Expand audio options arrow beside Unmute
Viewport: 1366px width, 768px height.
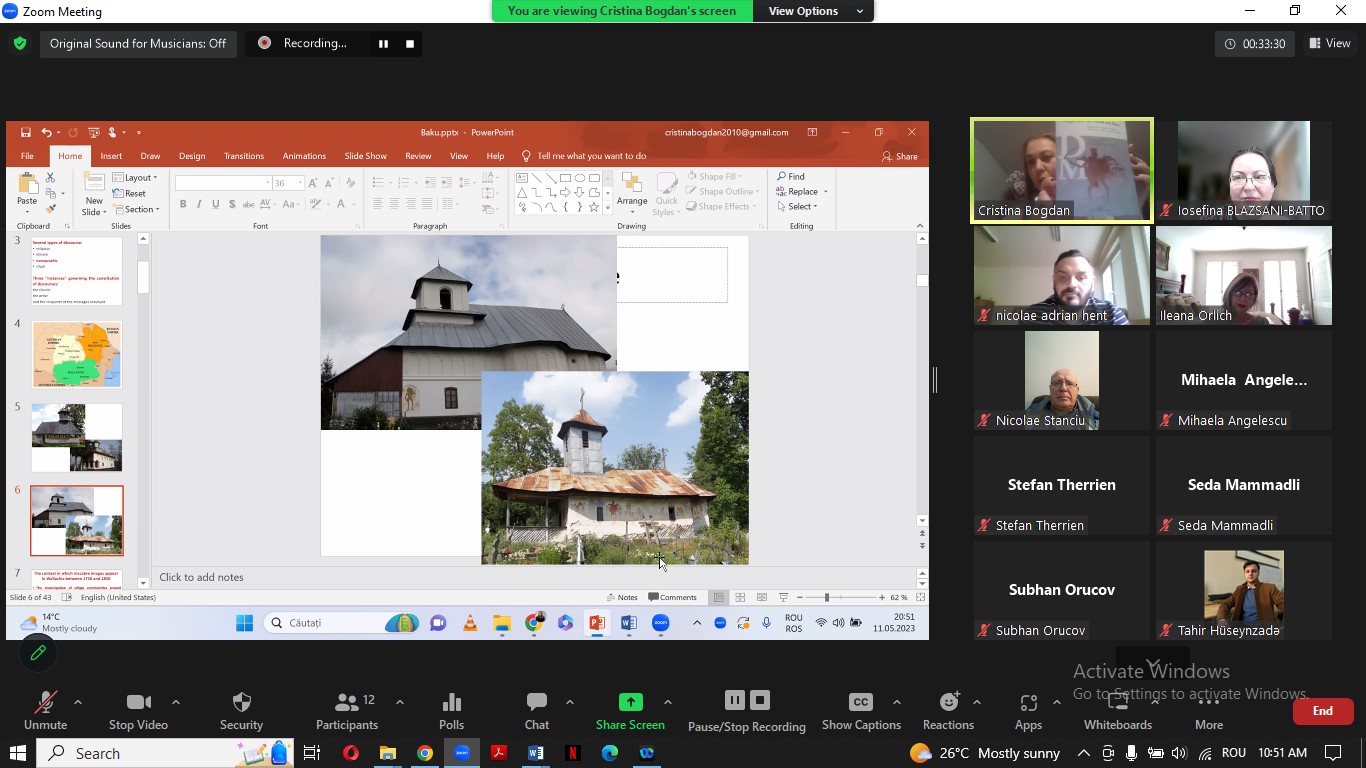pyautogui.click(x=78, y=702)
